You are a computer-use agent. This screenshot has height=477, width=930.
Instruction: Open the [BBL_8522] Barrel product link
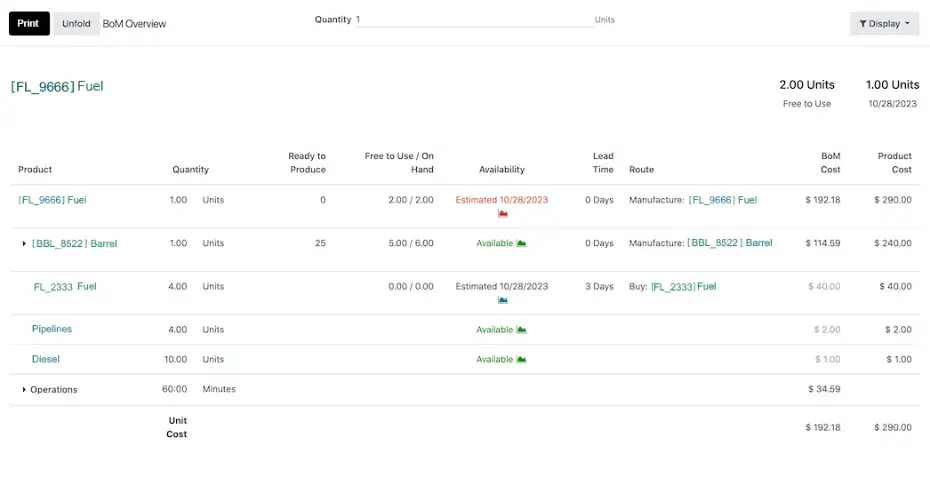point(74,243)
